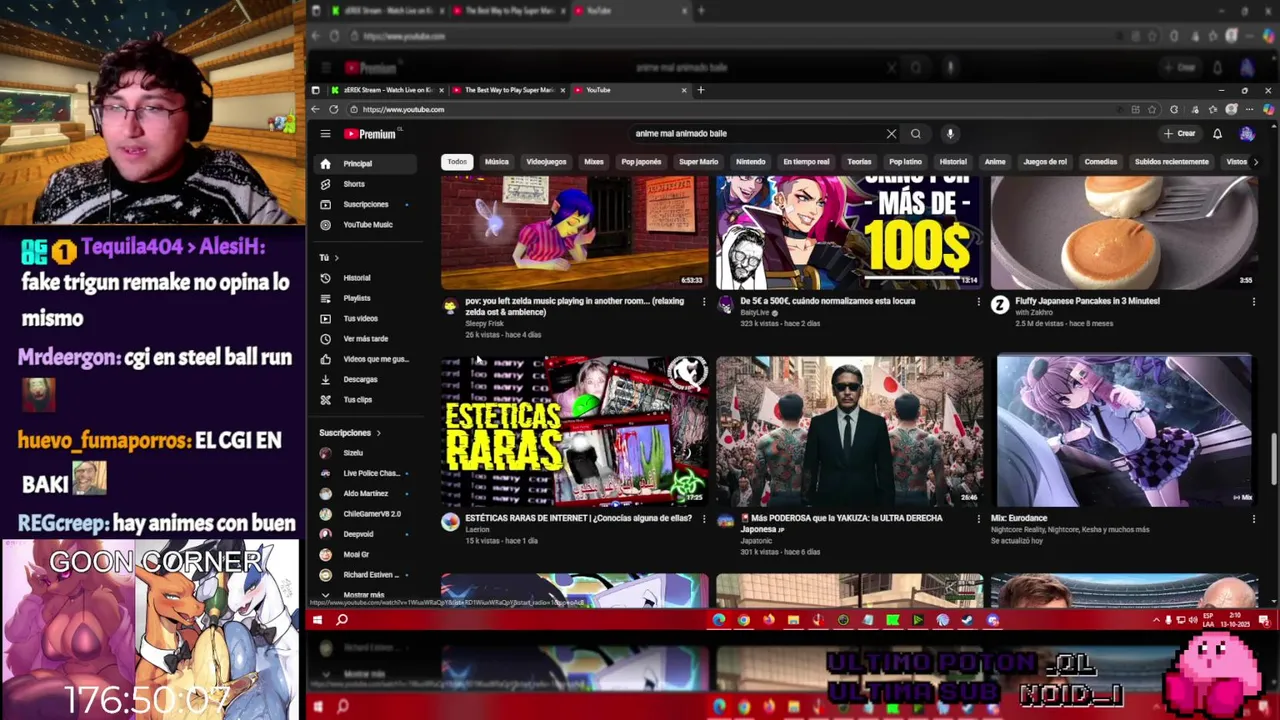Open the Fluffy Japanese Pancakes thumbnail
1280x720 pixels.
tap(1124, 232)
